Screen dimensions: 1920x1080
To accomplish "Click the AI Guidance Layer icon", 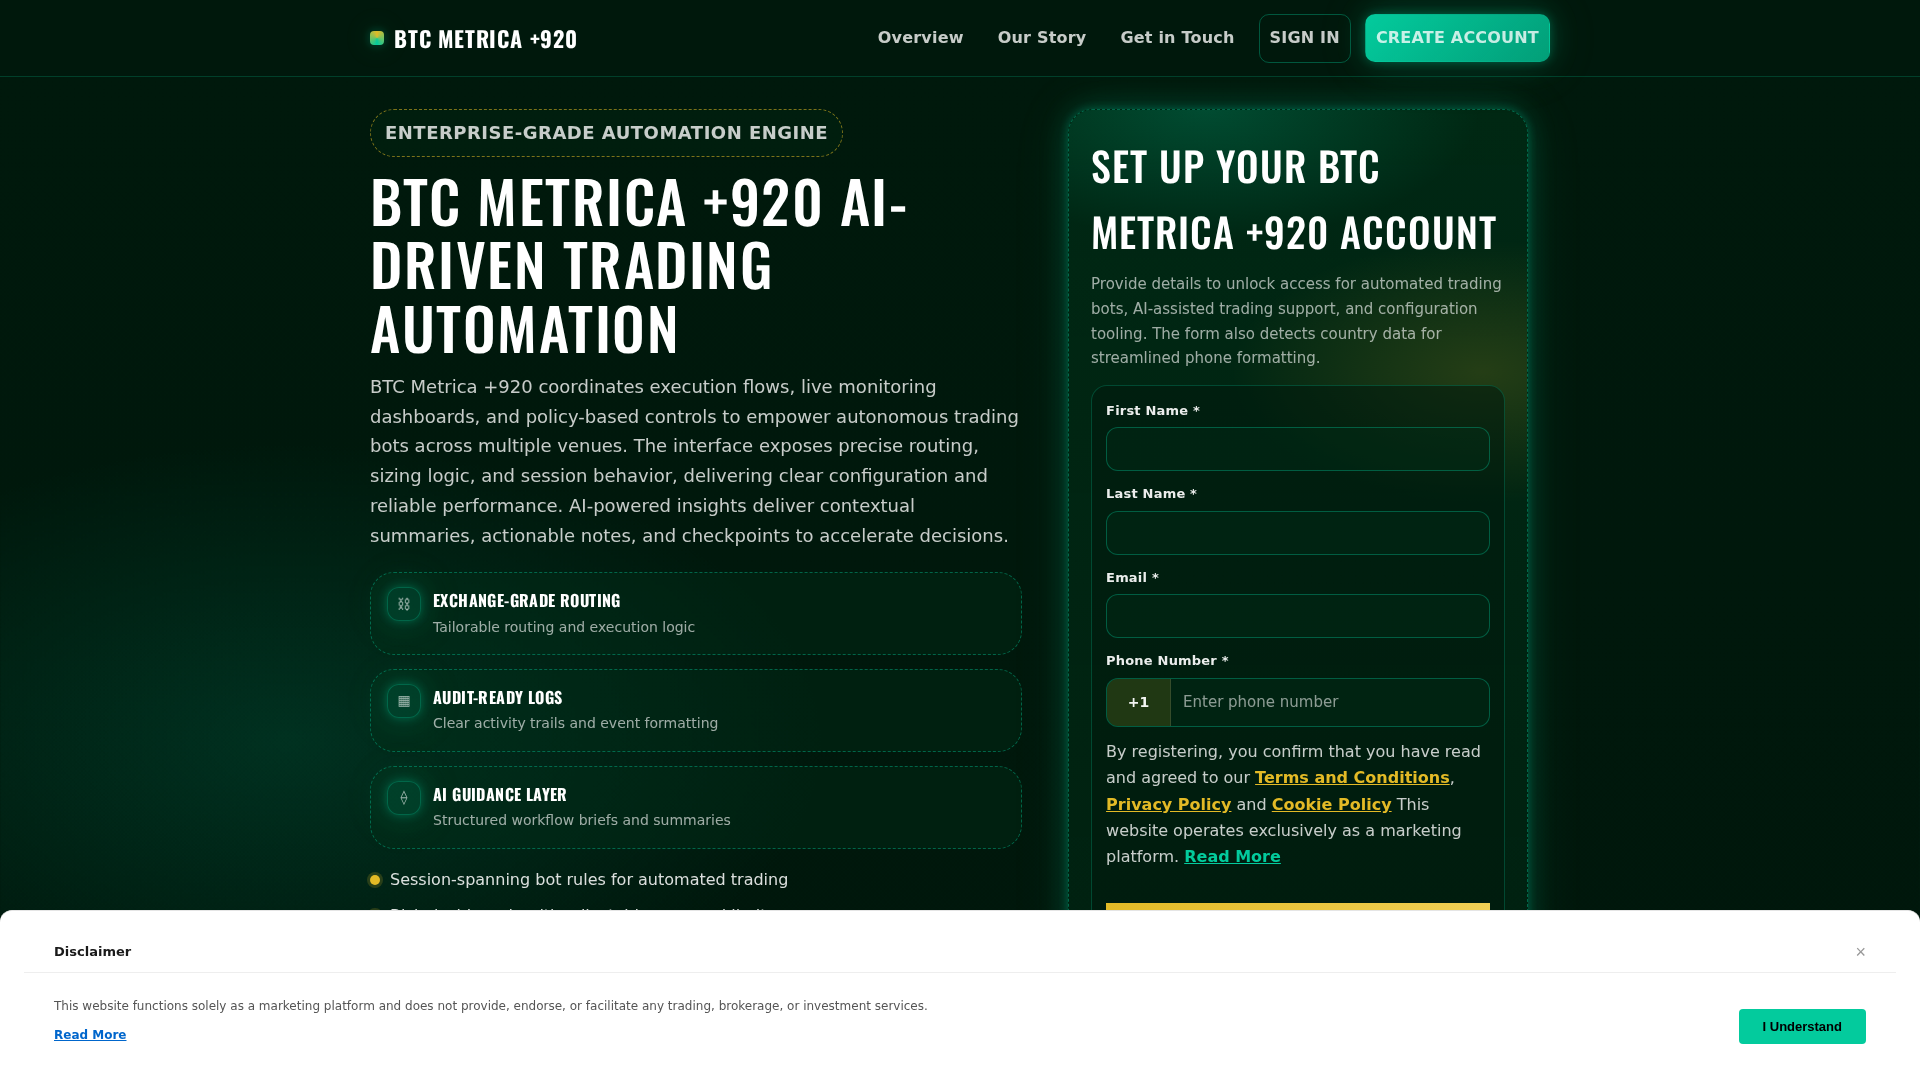I will [404, 798].
